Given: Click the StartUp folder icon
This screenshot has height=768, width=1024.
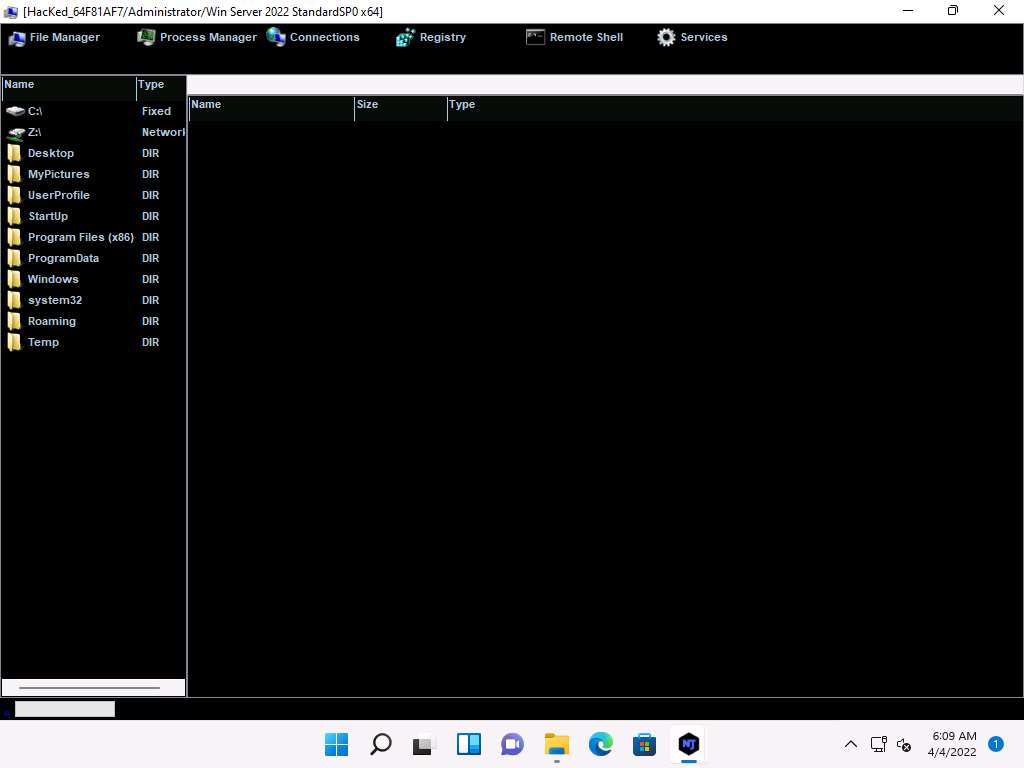Looking at the screenshot, I should coord(15,216).
